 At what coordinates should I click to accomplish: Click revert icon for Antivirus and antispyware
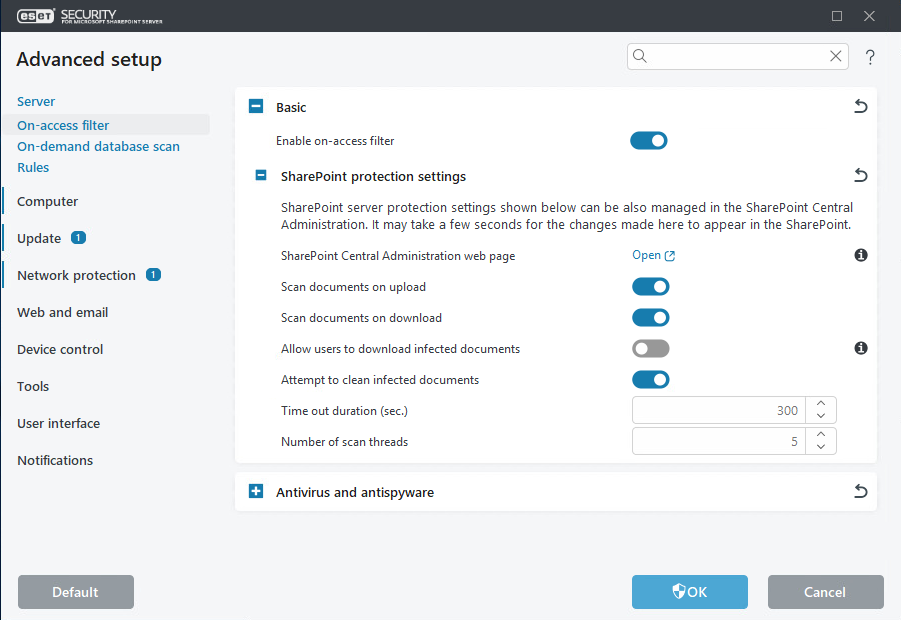pos(860,492)
